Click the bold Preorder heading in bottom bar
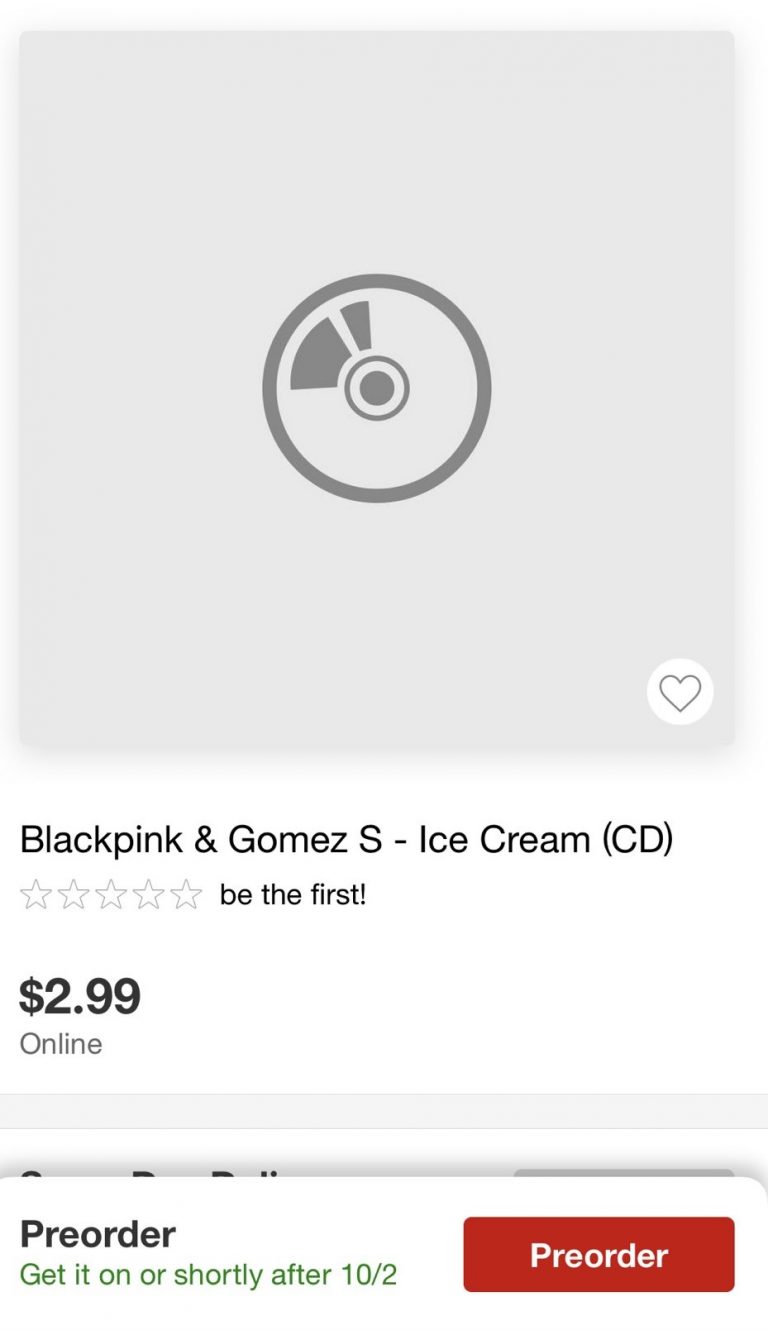The height and width of the screenshot is (1330, 768). click(x=98, y=1234)
